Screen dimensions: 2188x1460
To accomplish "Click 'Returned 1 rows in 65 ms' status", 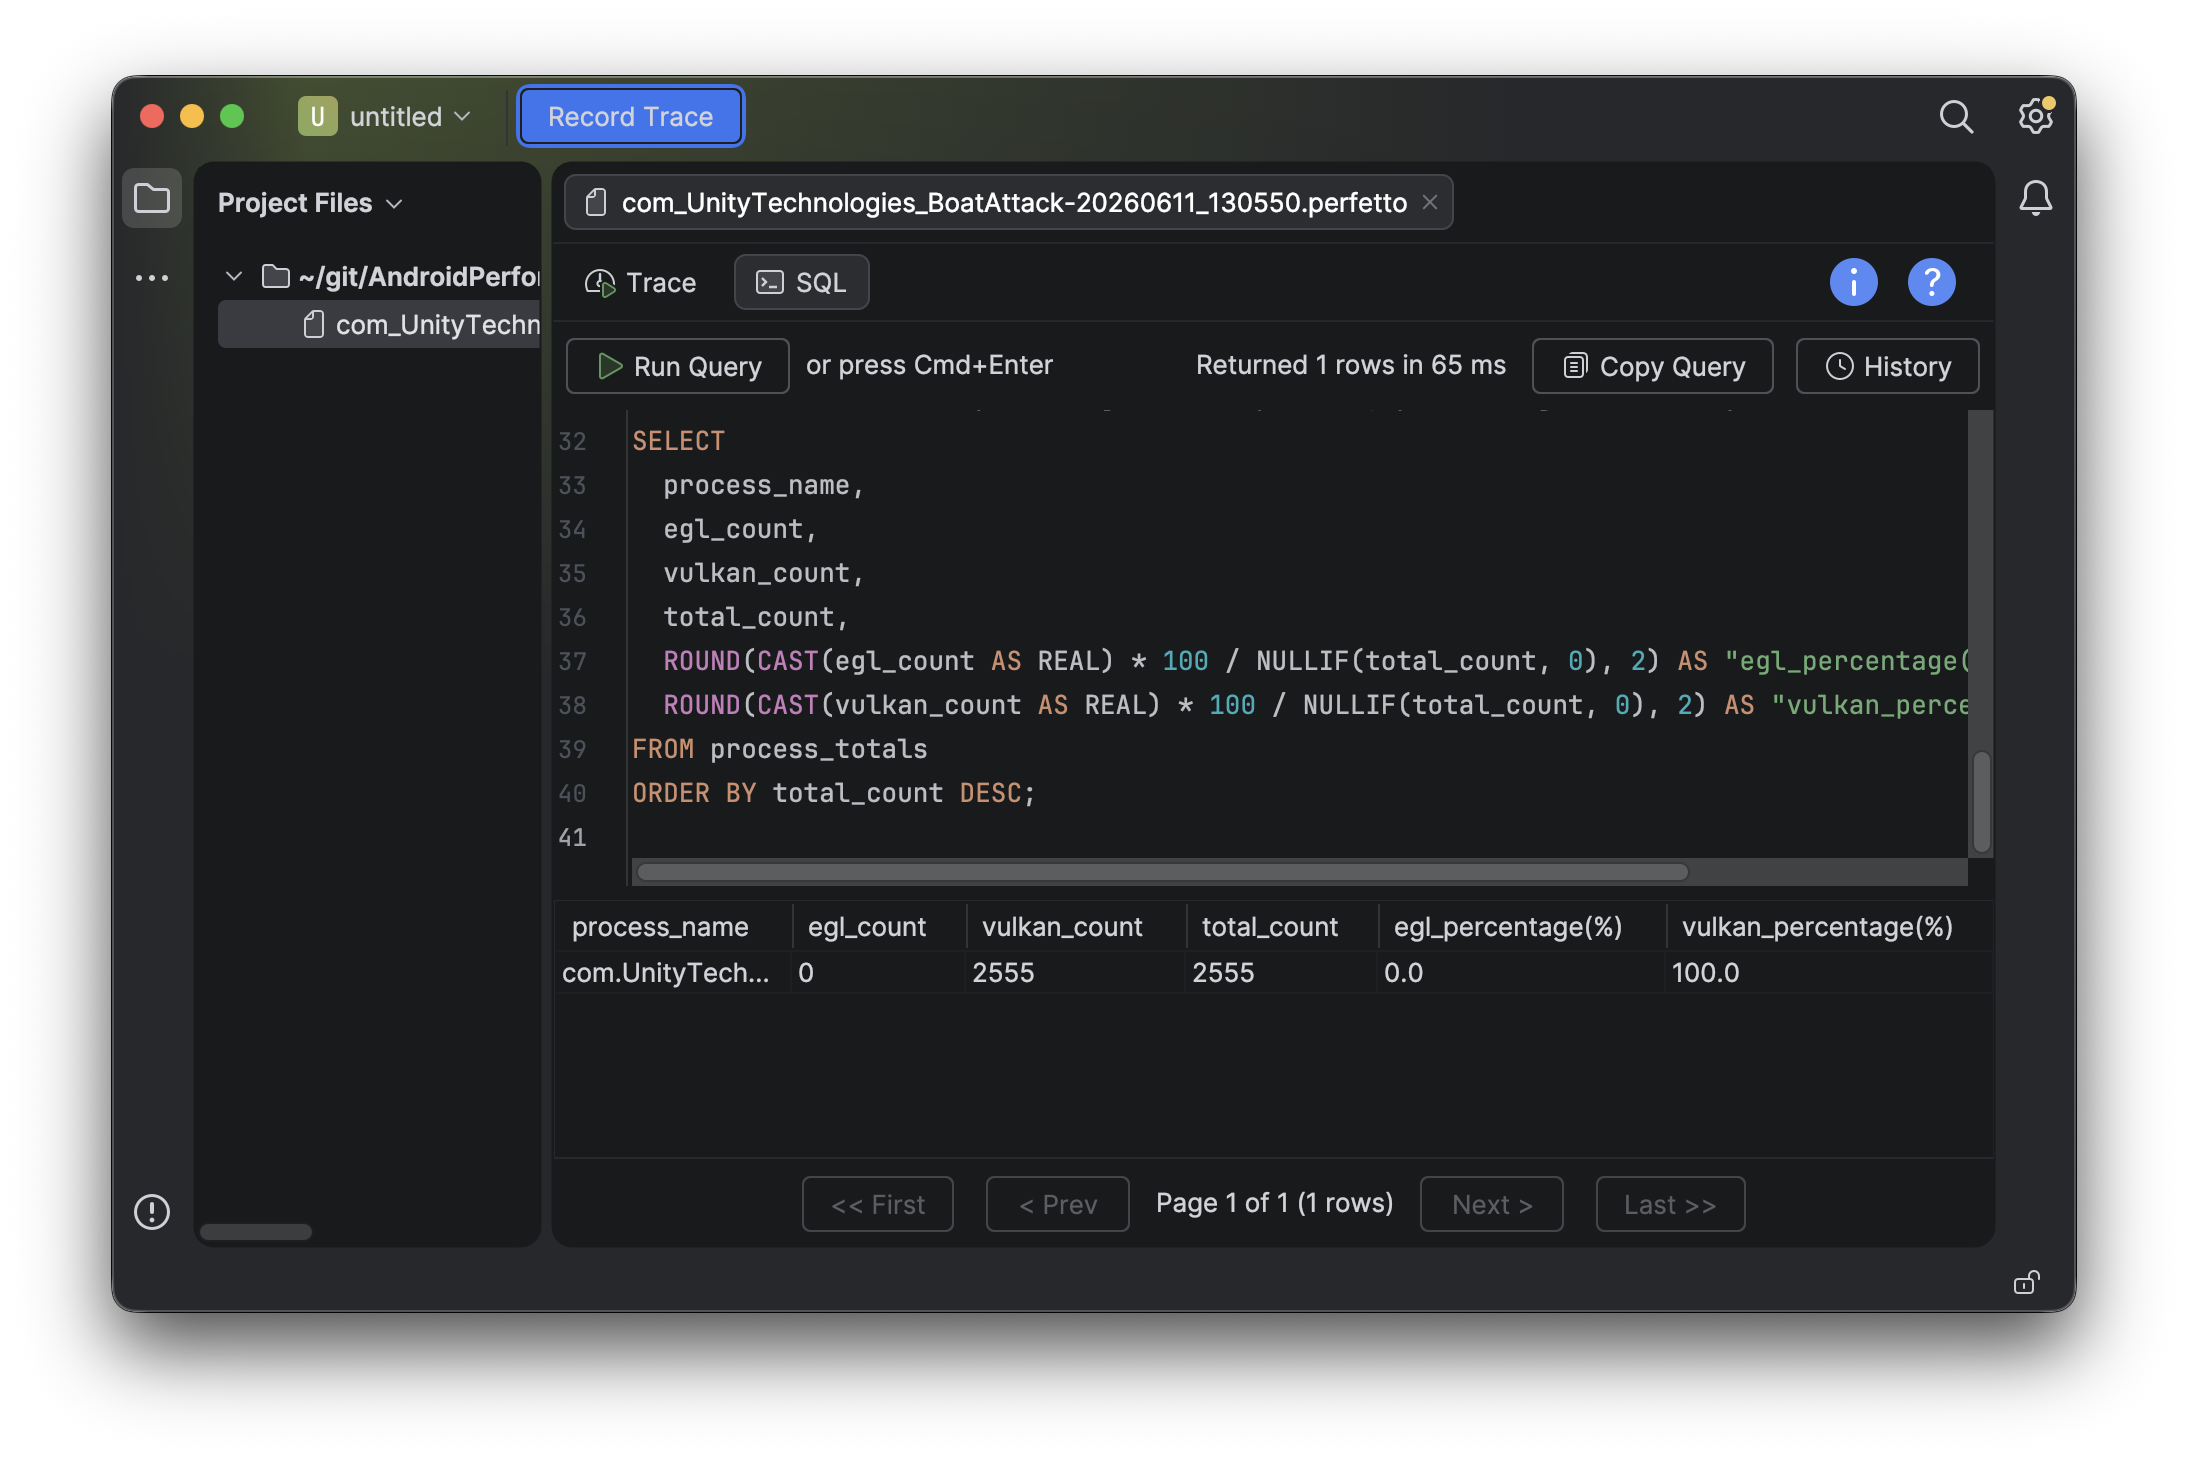I will click(1350, 365).
